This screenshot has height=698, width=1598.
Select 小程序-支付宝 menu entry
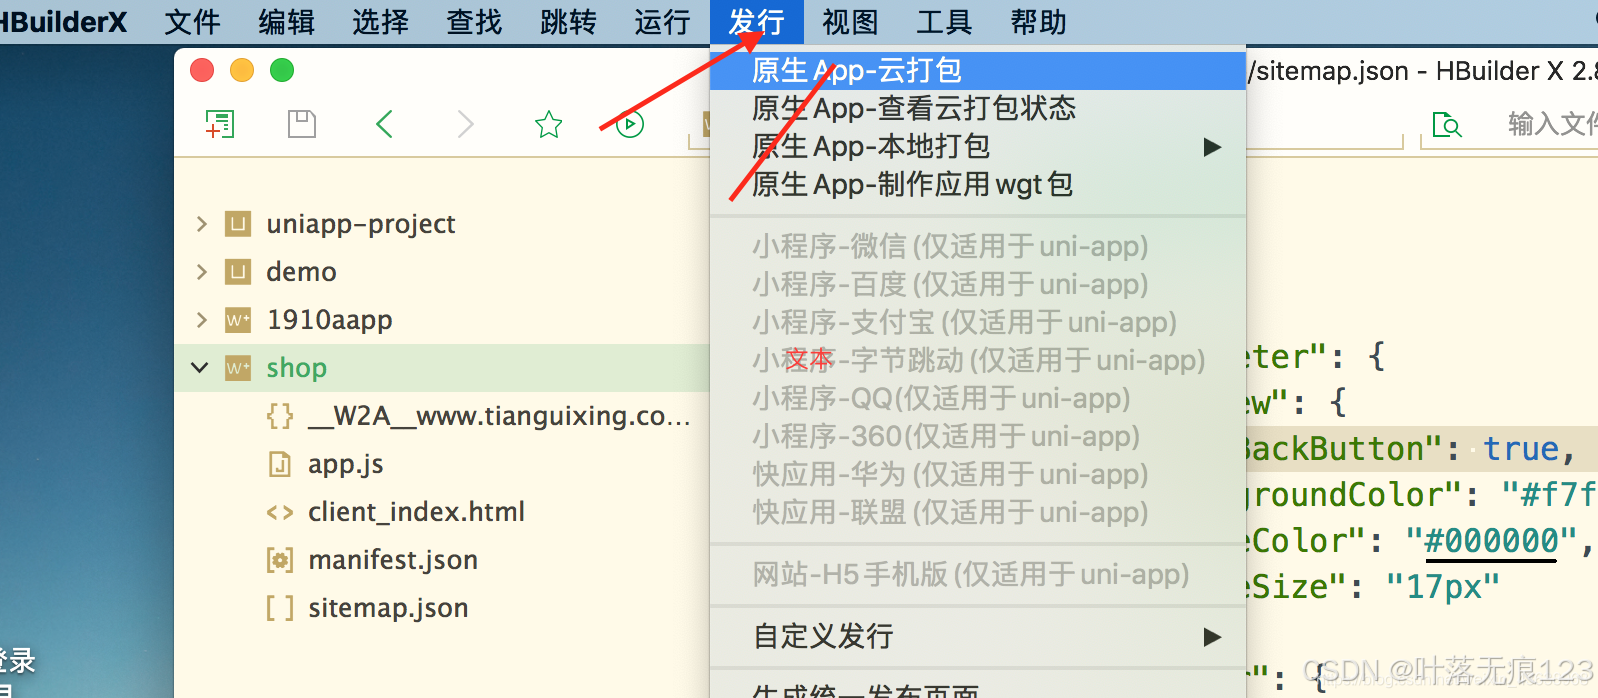click(x=978, y=322)
